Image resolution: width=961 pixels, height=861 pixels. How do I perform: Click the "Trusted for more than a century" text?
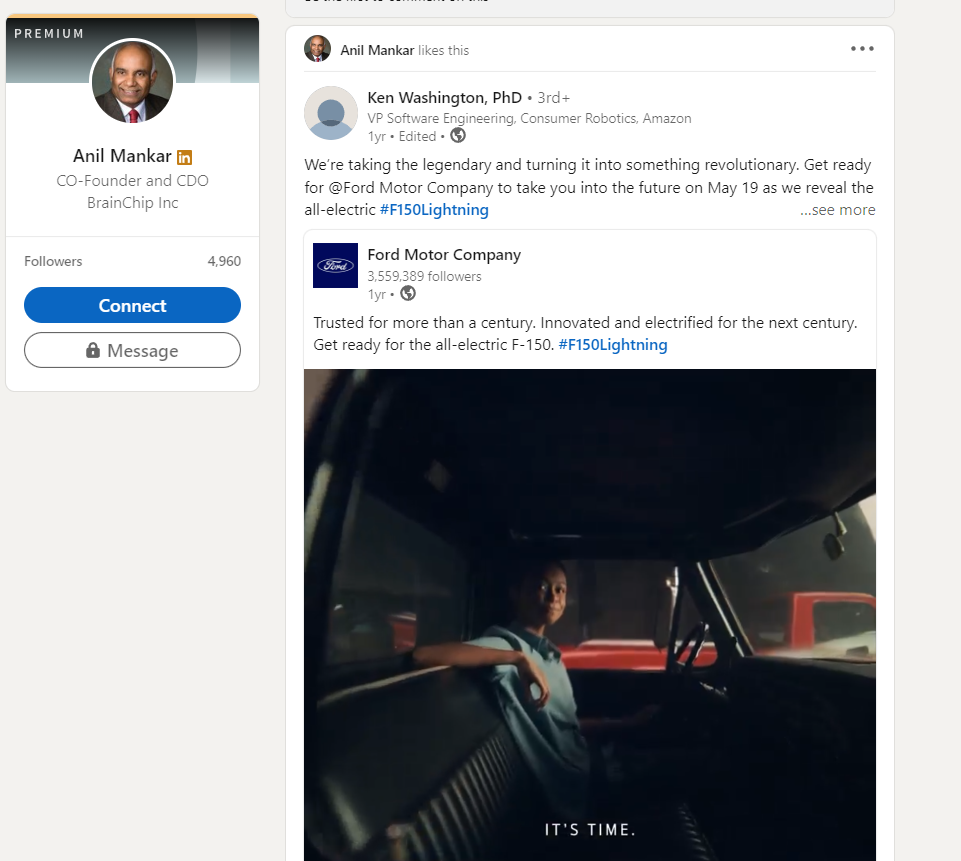422,323
